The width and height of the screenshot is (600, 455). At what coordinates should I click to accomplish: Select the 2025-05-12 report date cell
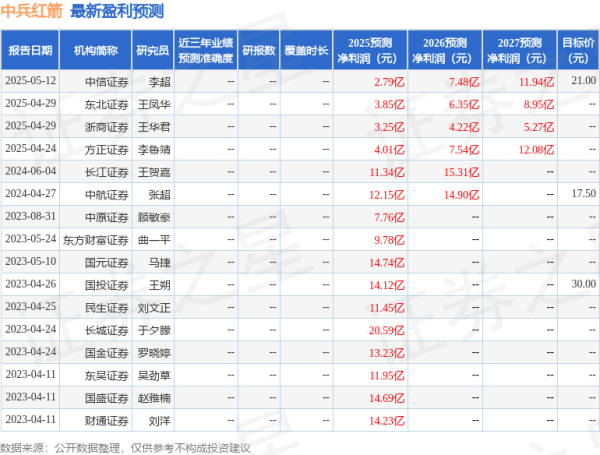(31, 80)
